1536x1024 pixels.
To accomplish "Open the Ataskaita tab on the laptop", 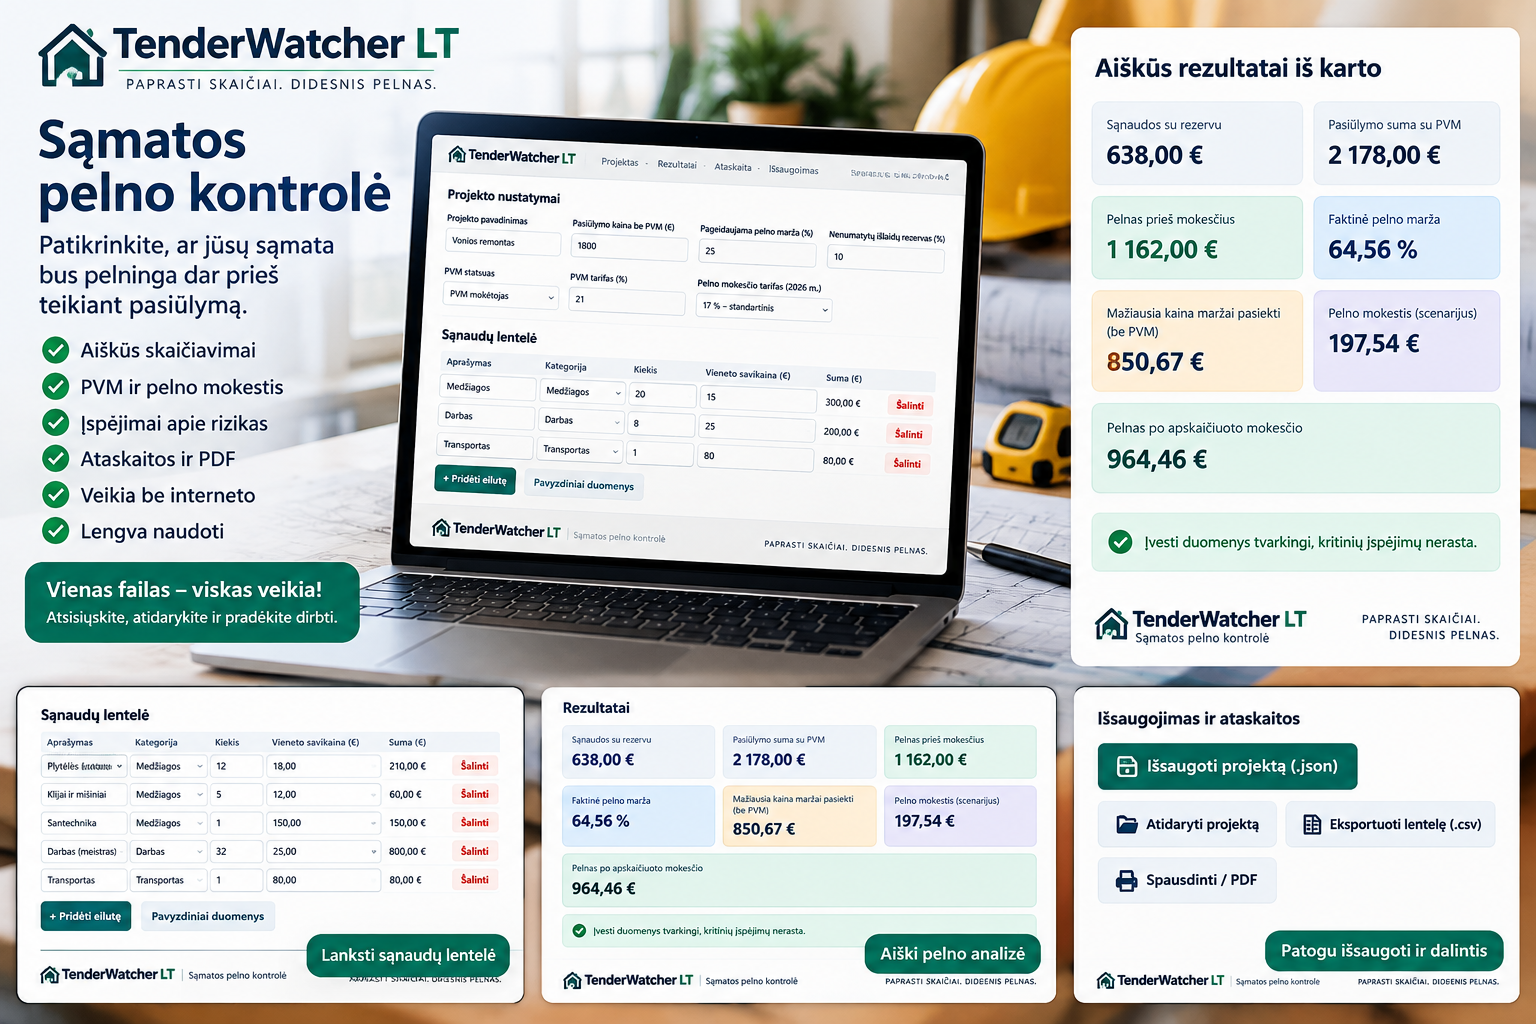I will [x=733, y=167].
